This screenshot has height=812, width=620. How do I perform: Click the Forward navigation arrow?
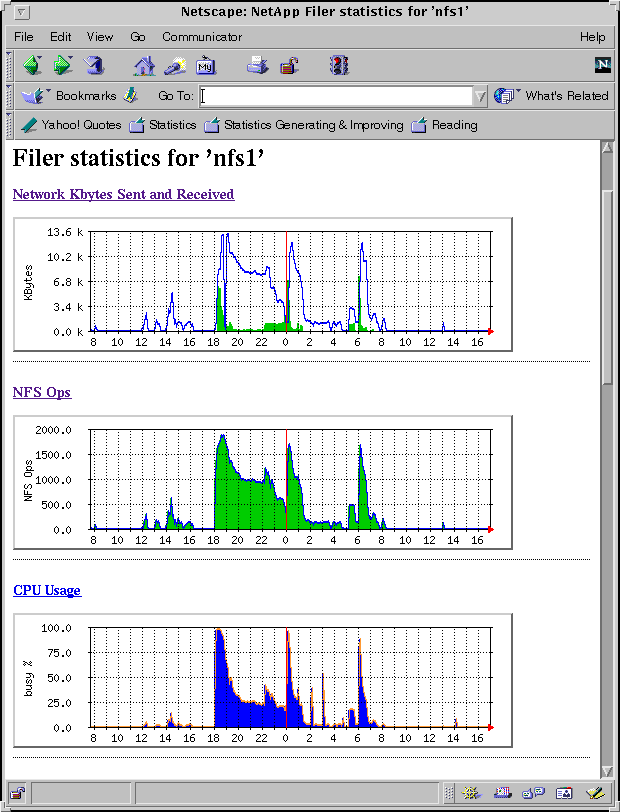click(x=63, y=66)
